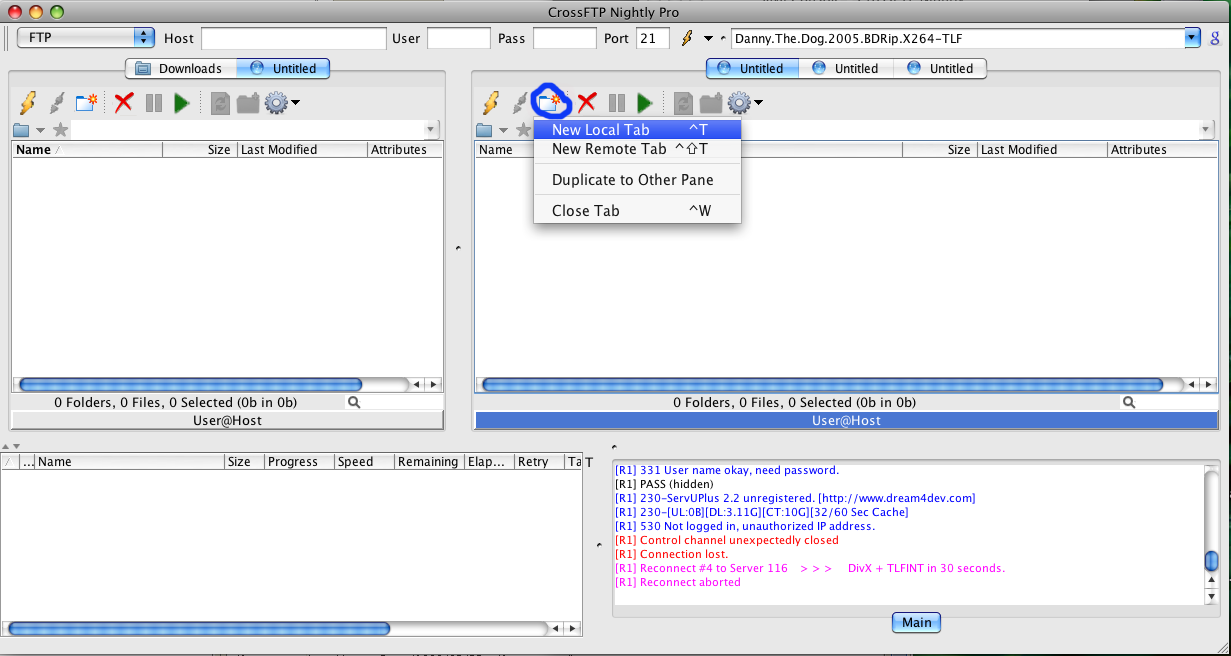
Task: Choose New Local Tab from the menu
Action: [637, 130]
